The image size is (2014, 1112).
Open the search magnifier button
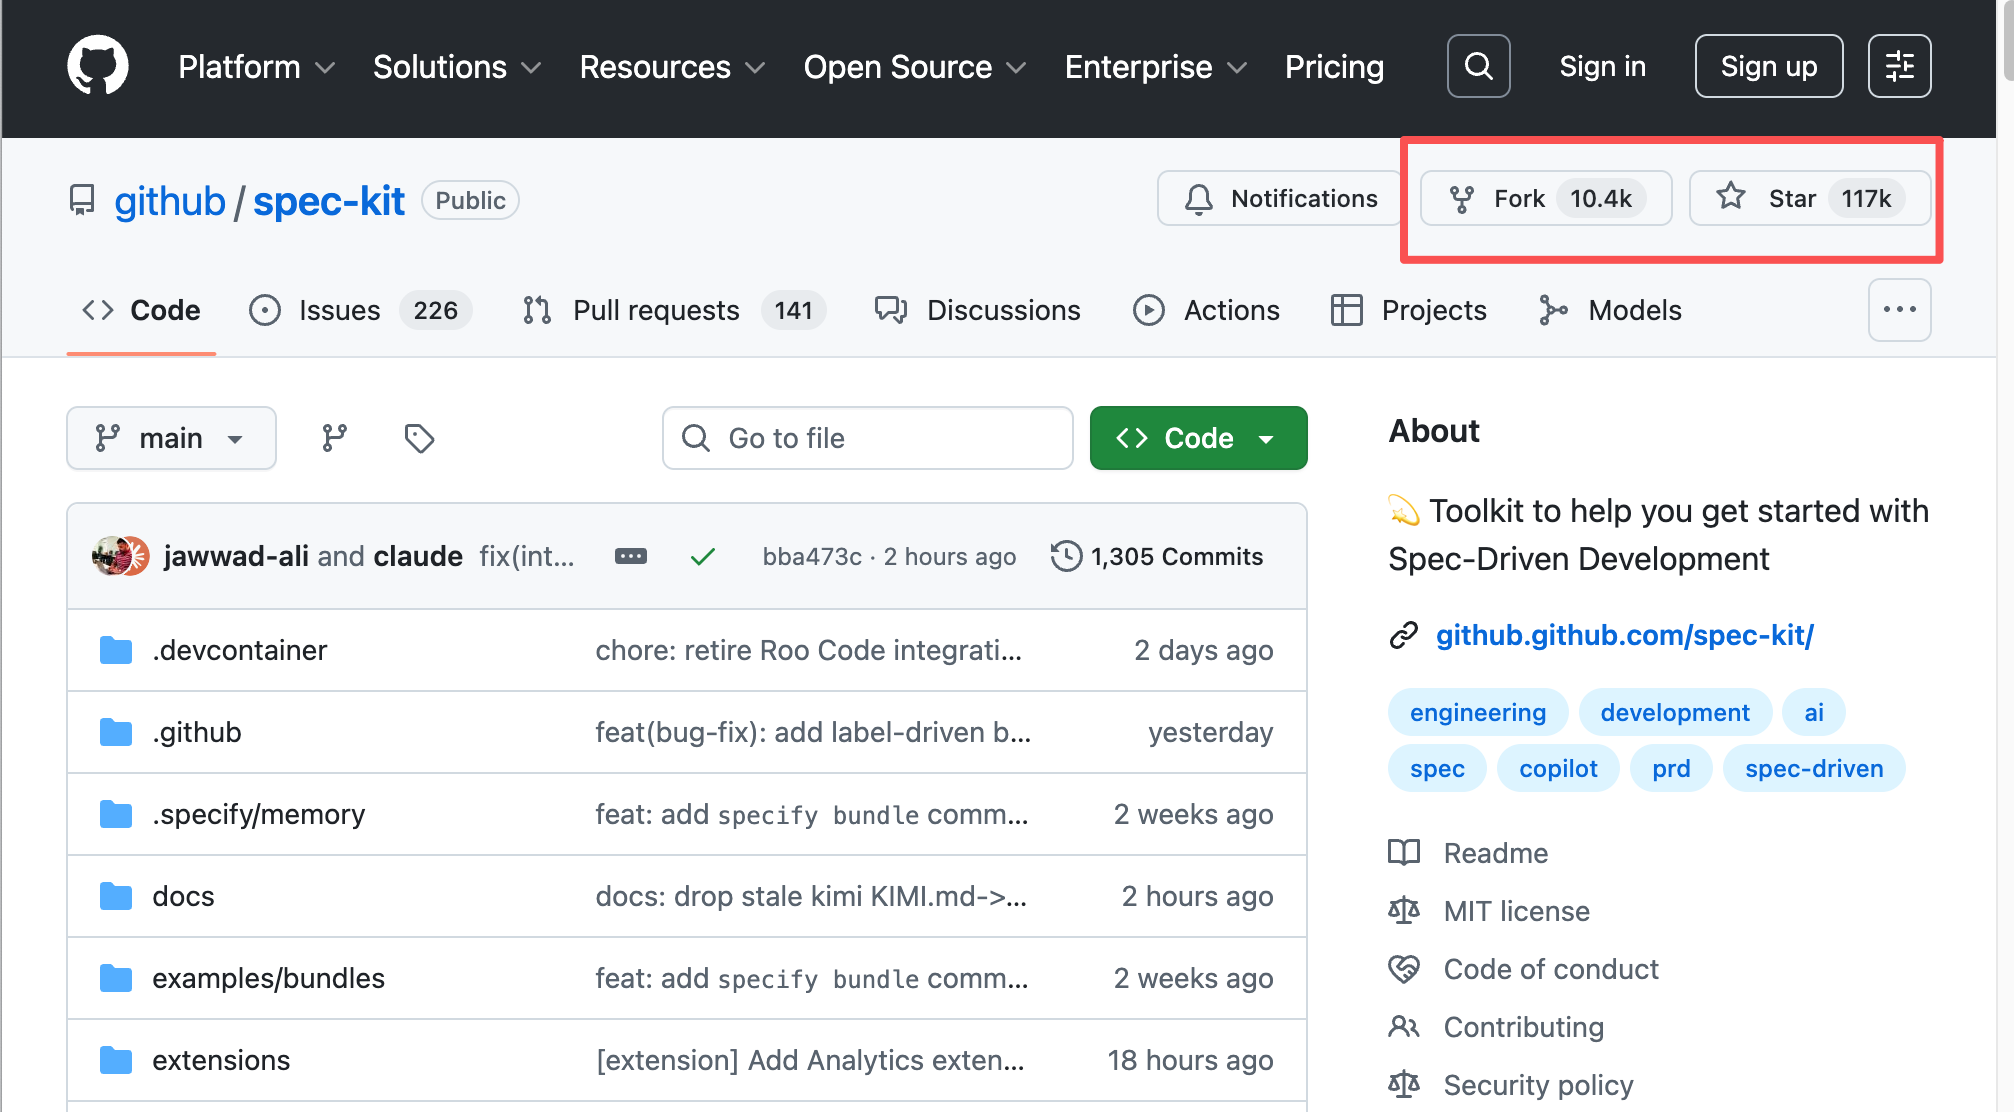coord(1478,66)
